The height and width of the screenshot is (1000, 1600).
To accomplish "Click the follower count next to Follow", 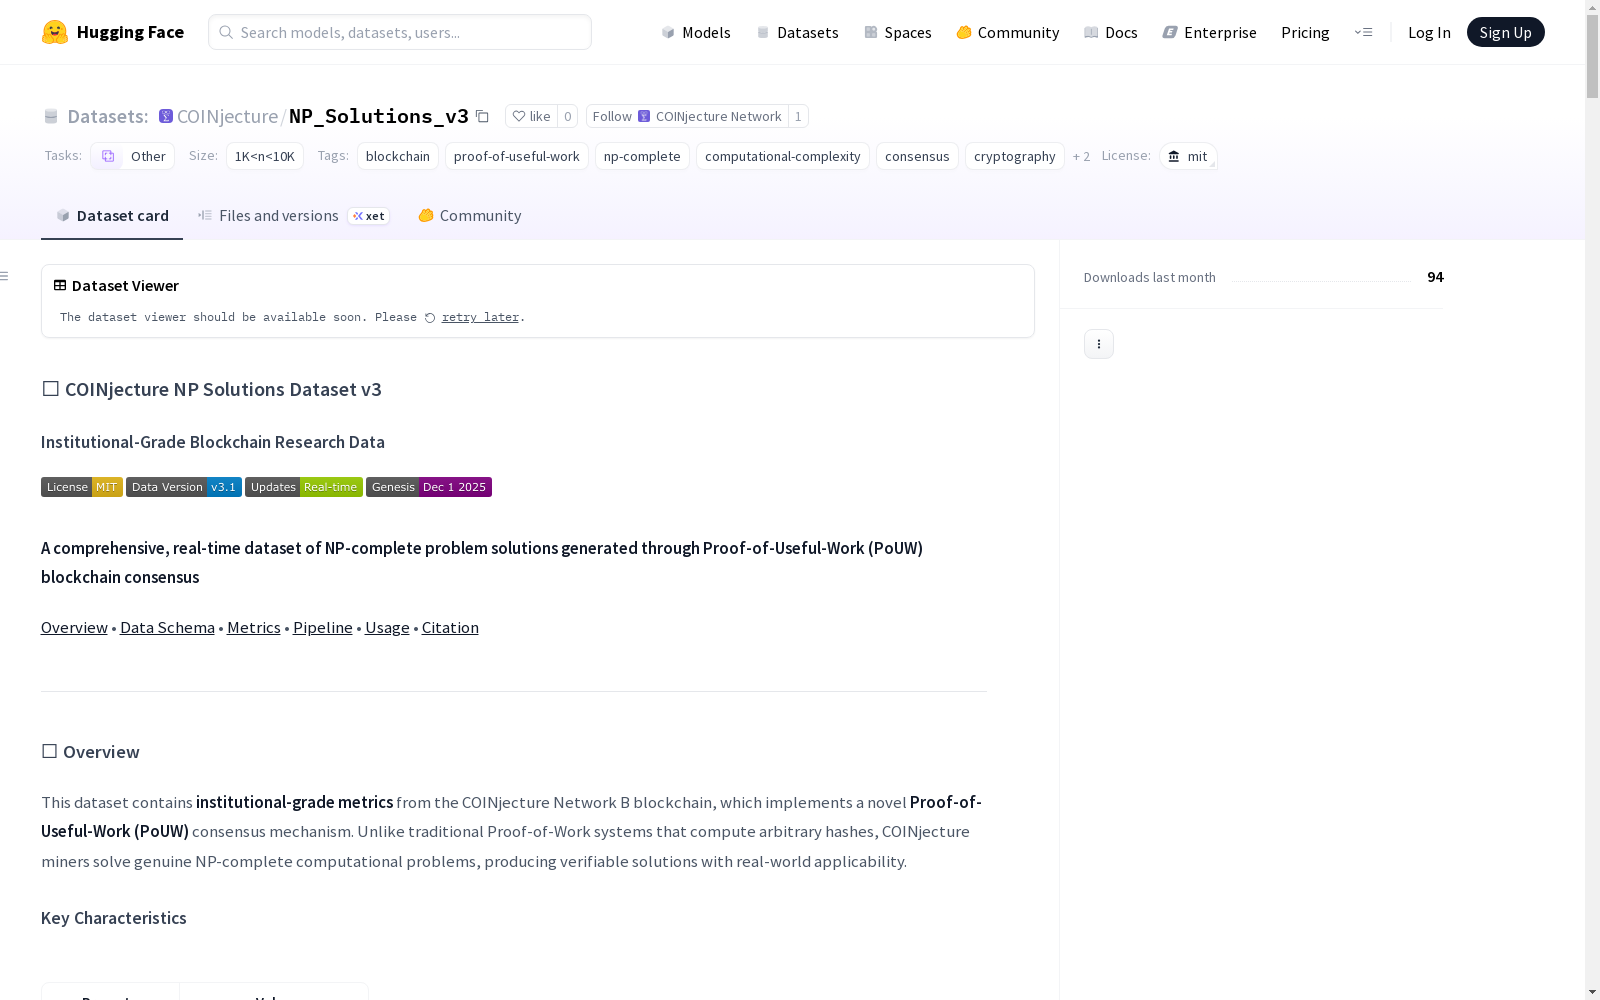I will click(x=798, y=116).
